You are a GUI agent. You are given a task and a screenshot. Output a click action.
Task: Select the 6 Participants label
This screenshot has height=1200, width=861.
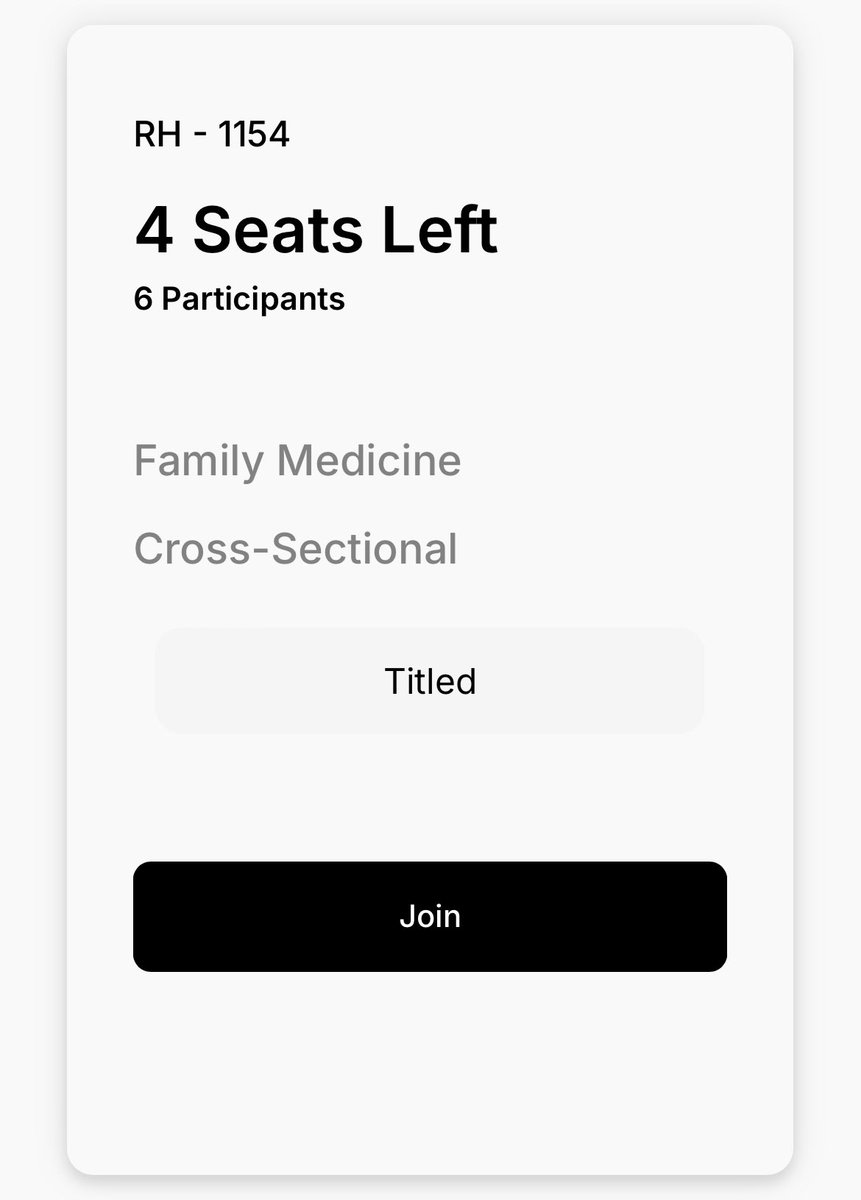tap(239, 298)
